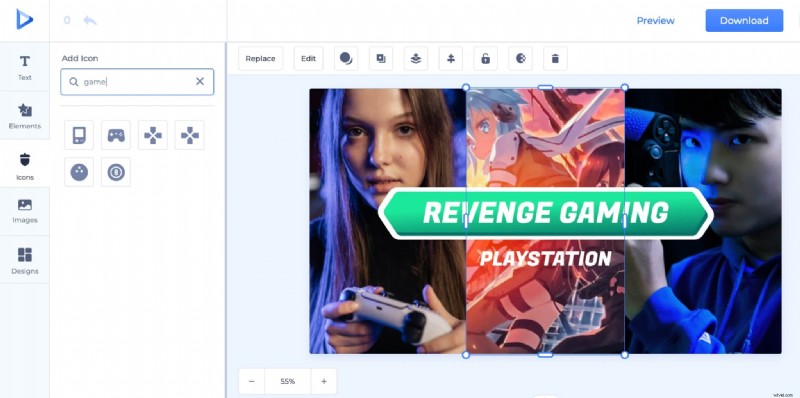The height and width of the screenshot is (398, 800).
Task: Click the Preview link
Action: [655, 21]
